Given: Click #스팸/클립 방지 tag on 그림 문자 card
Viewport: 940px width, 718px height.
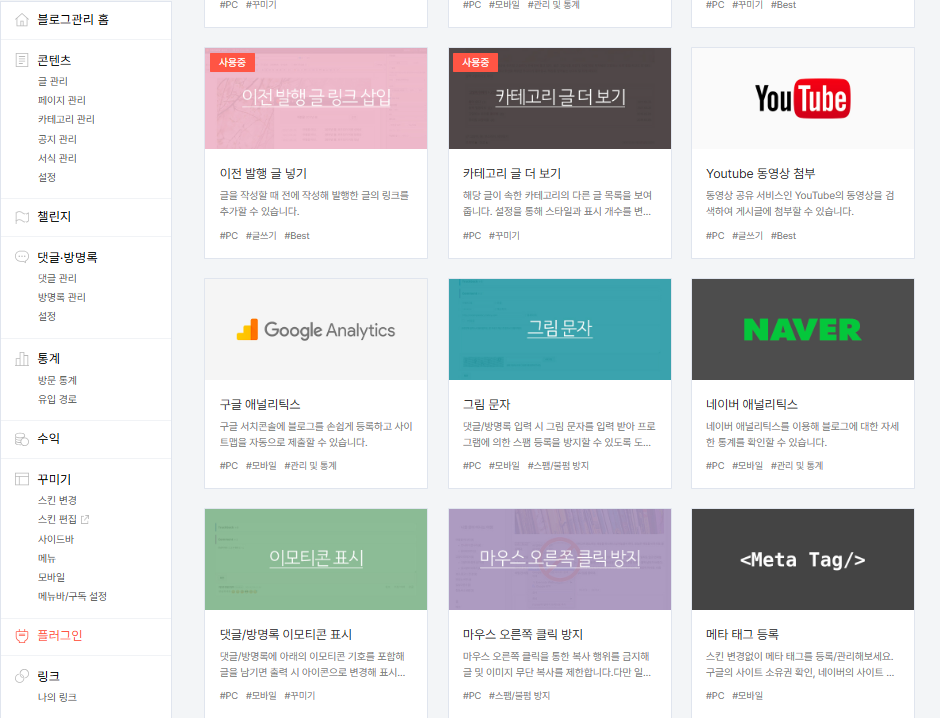Looking at the screenshot, I should tap(558, 466).
